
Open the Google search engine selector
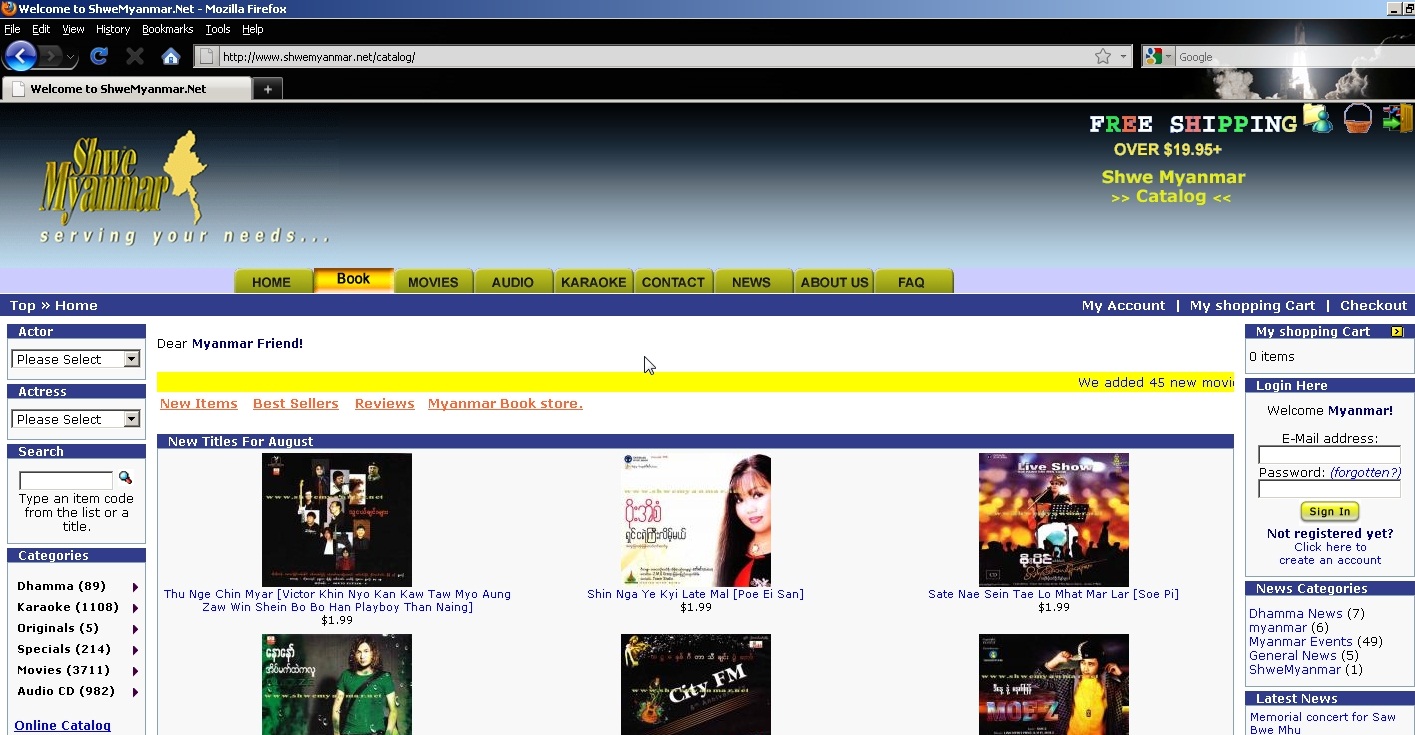[1158, 57]
